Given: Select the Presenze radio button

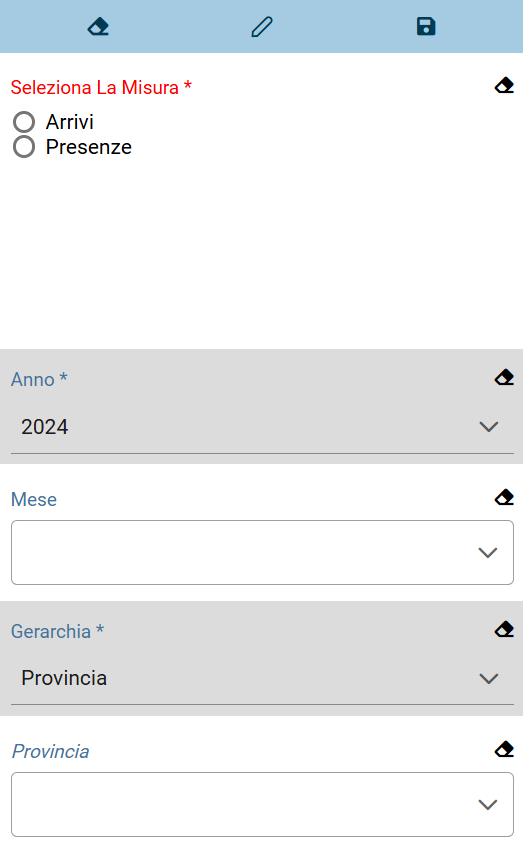Looking at the screenshot, I should click(x=24, y=147).
